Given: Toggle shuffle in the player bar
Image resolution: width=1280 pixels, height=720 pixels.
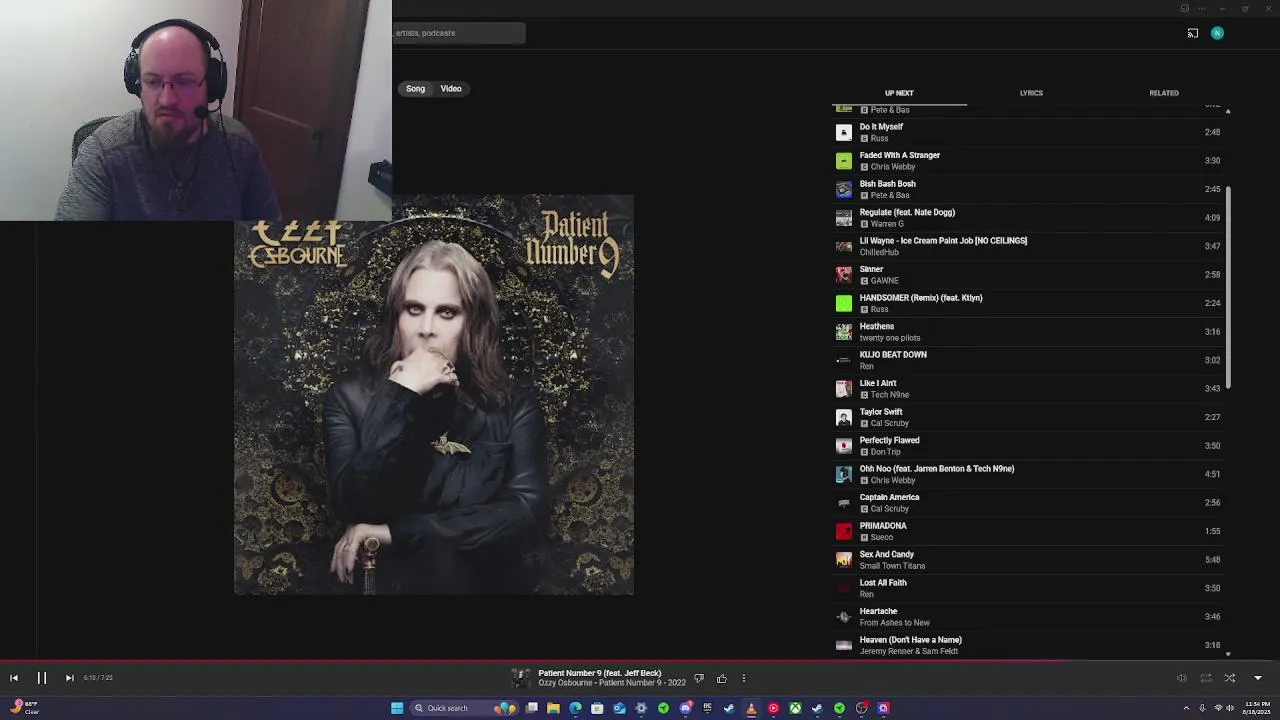Looking at the screenshot, I should 1230,678.
